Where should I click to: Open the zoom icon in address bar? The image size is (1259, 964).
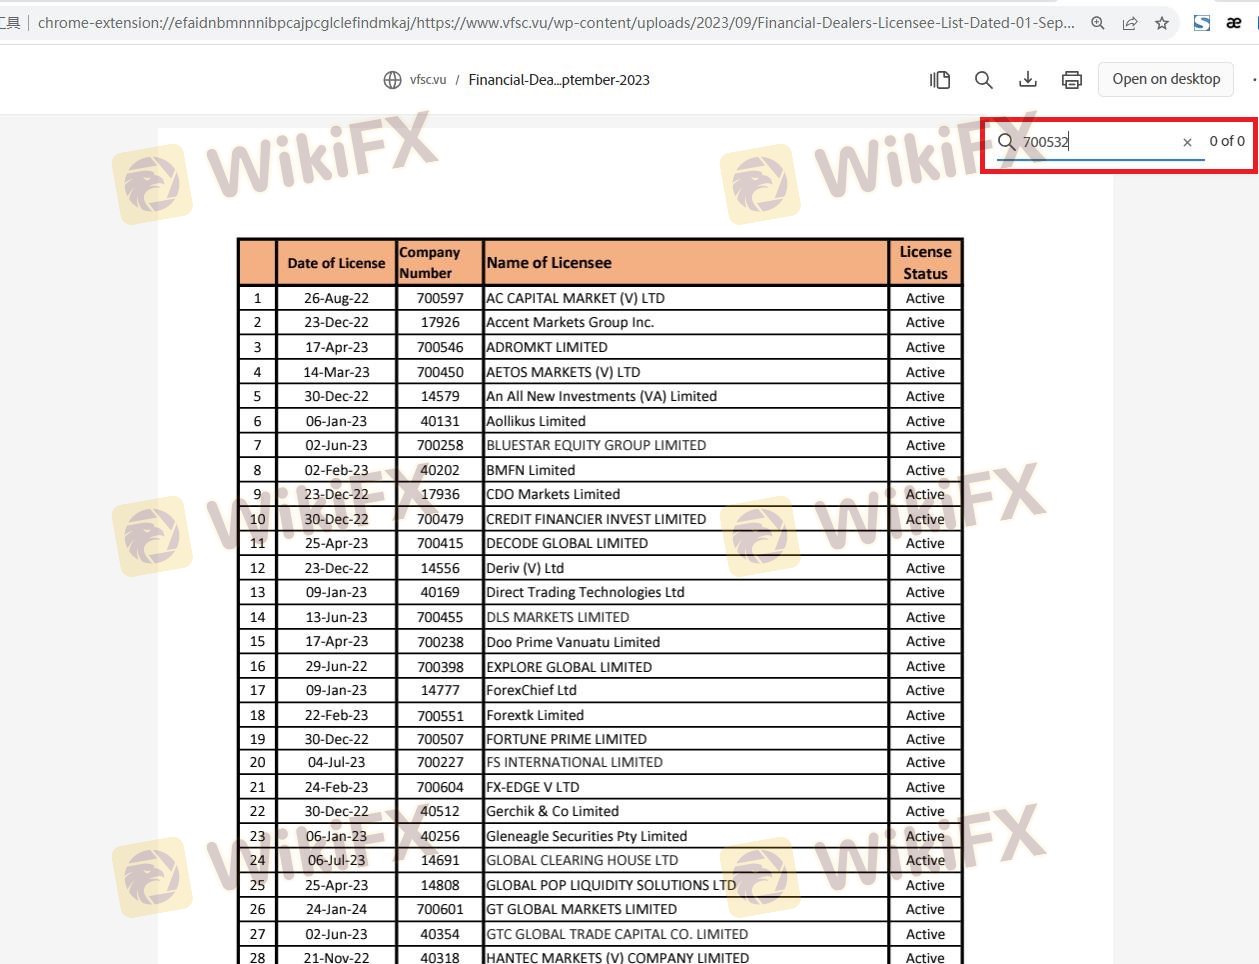pos(1098,23)
